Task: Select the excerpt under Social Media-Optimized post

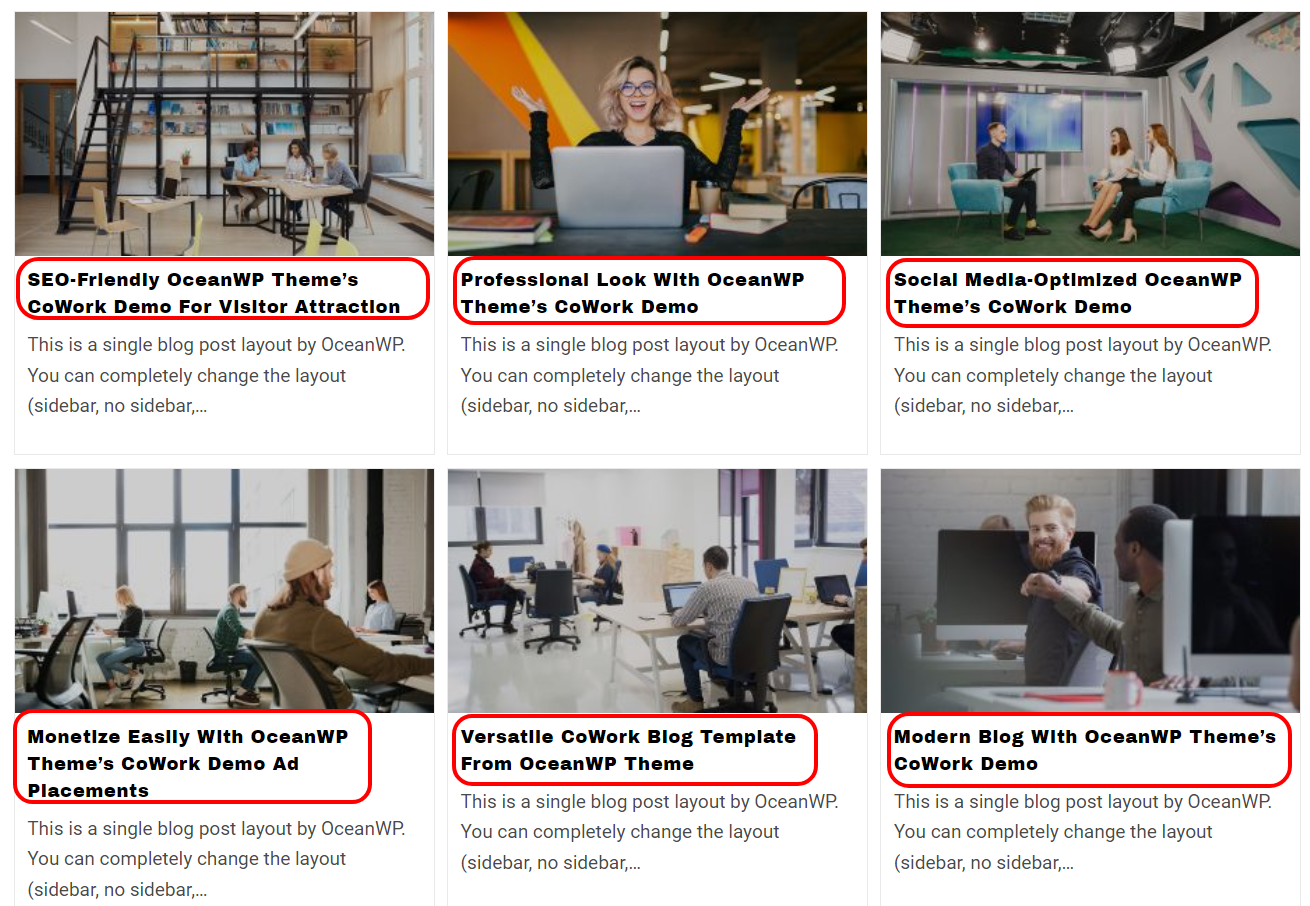Action: 1082,375
